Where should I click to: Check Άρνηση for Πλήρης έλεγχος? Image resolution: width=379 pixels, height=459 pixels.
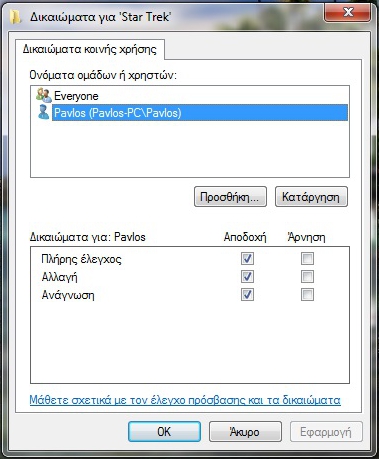click(307, 259)
